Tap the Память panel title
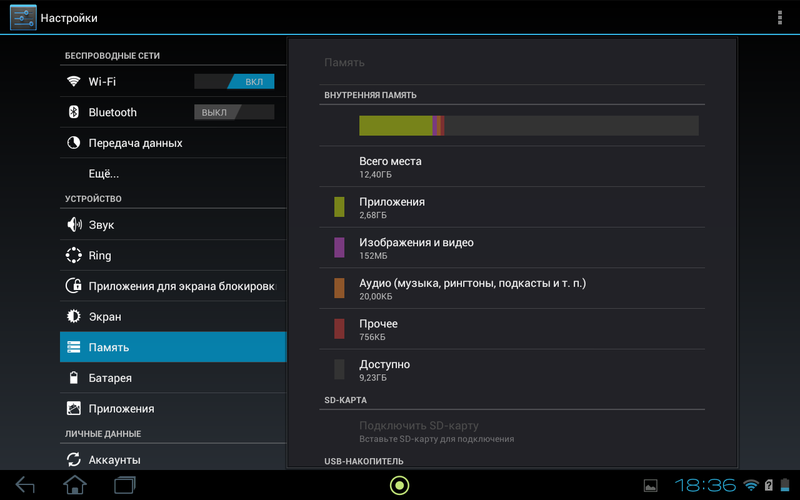 point(344,63)
